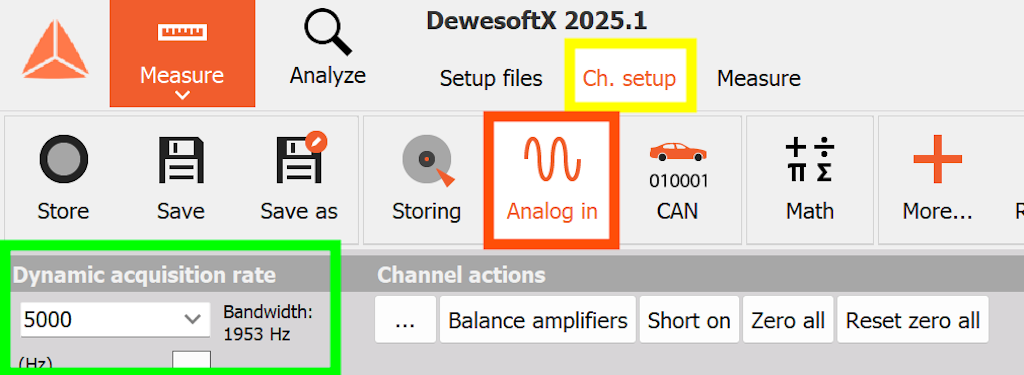Click the 5000 sample rate field
The height and width of the screenshot is (375, 1024).
click(115, 319)
